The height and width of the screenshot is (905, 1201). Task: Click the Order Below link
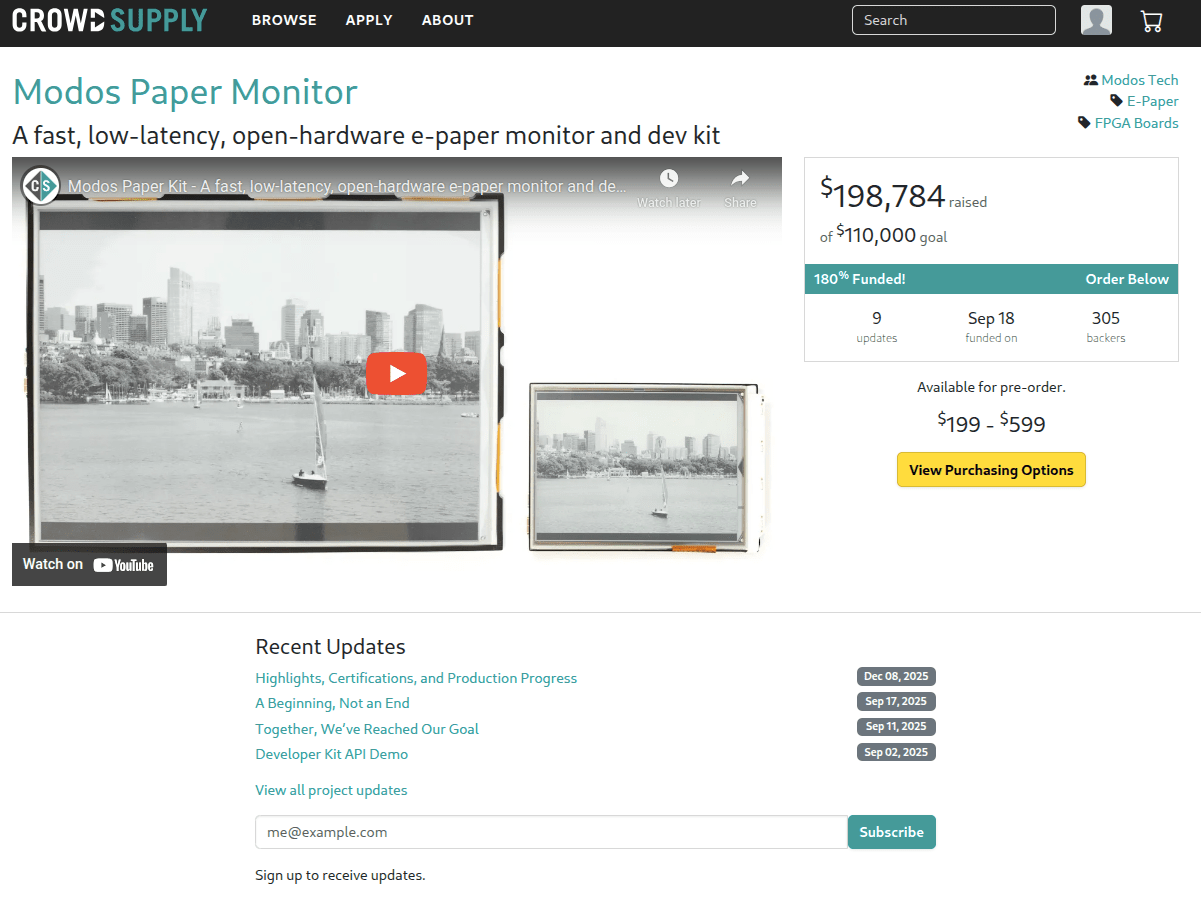click(x=1127, y=279)
